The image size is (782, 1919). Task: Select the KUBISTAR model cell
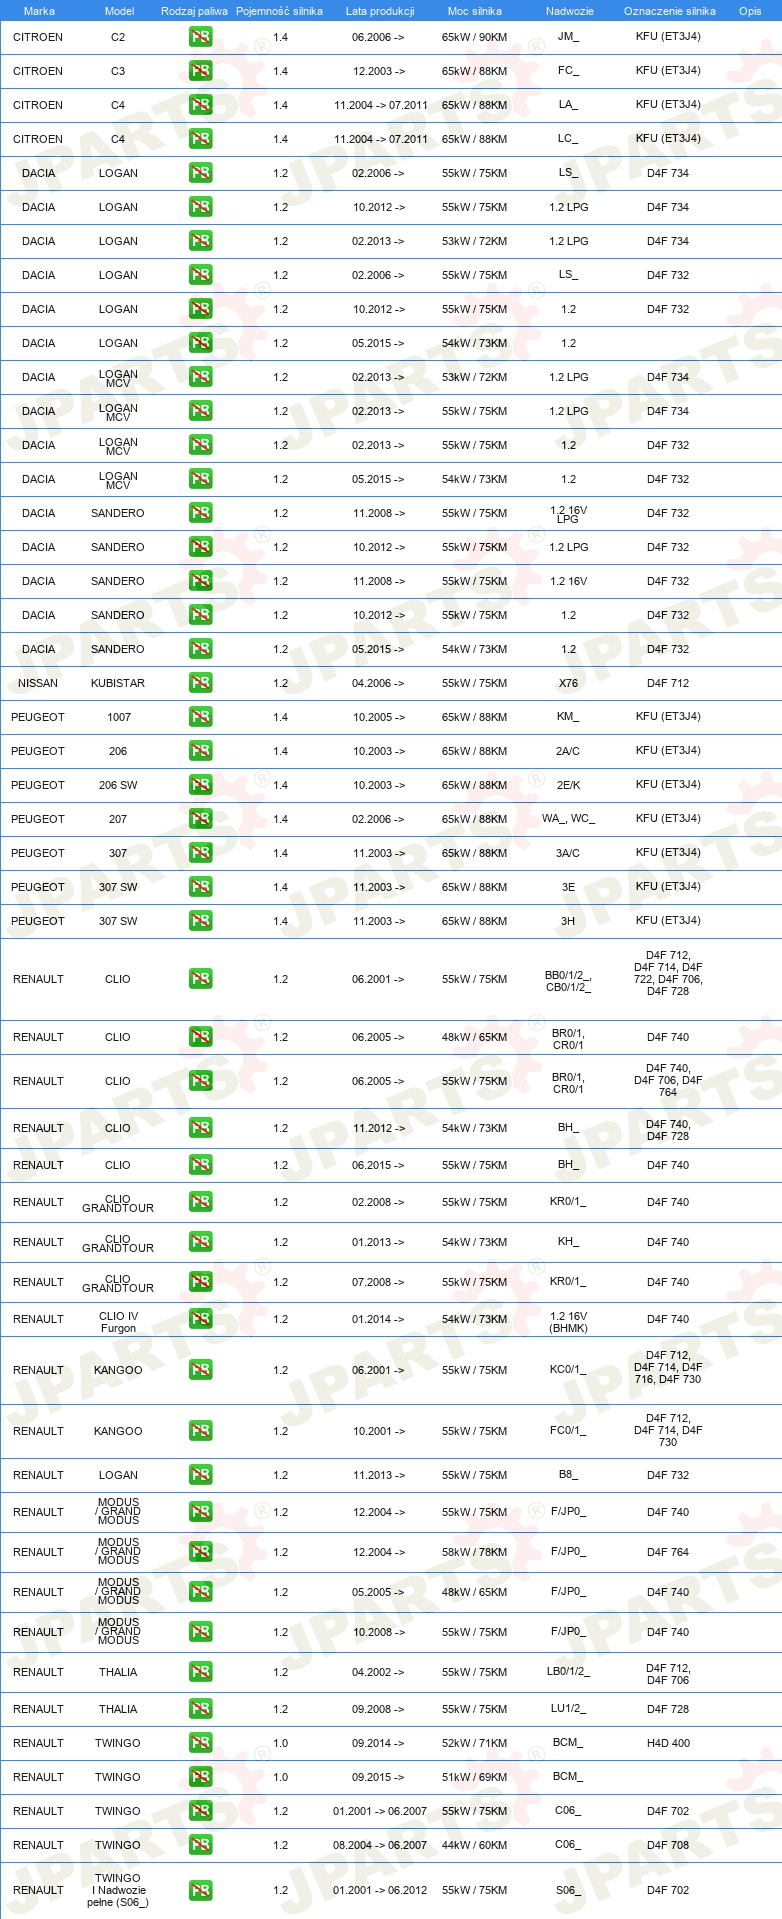coord(118,683)
